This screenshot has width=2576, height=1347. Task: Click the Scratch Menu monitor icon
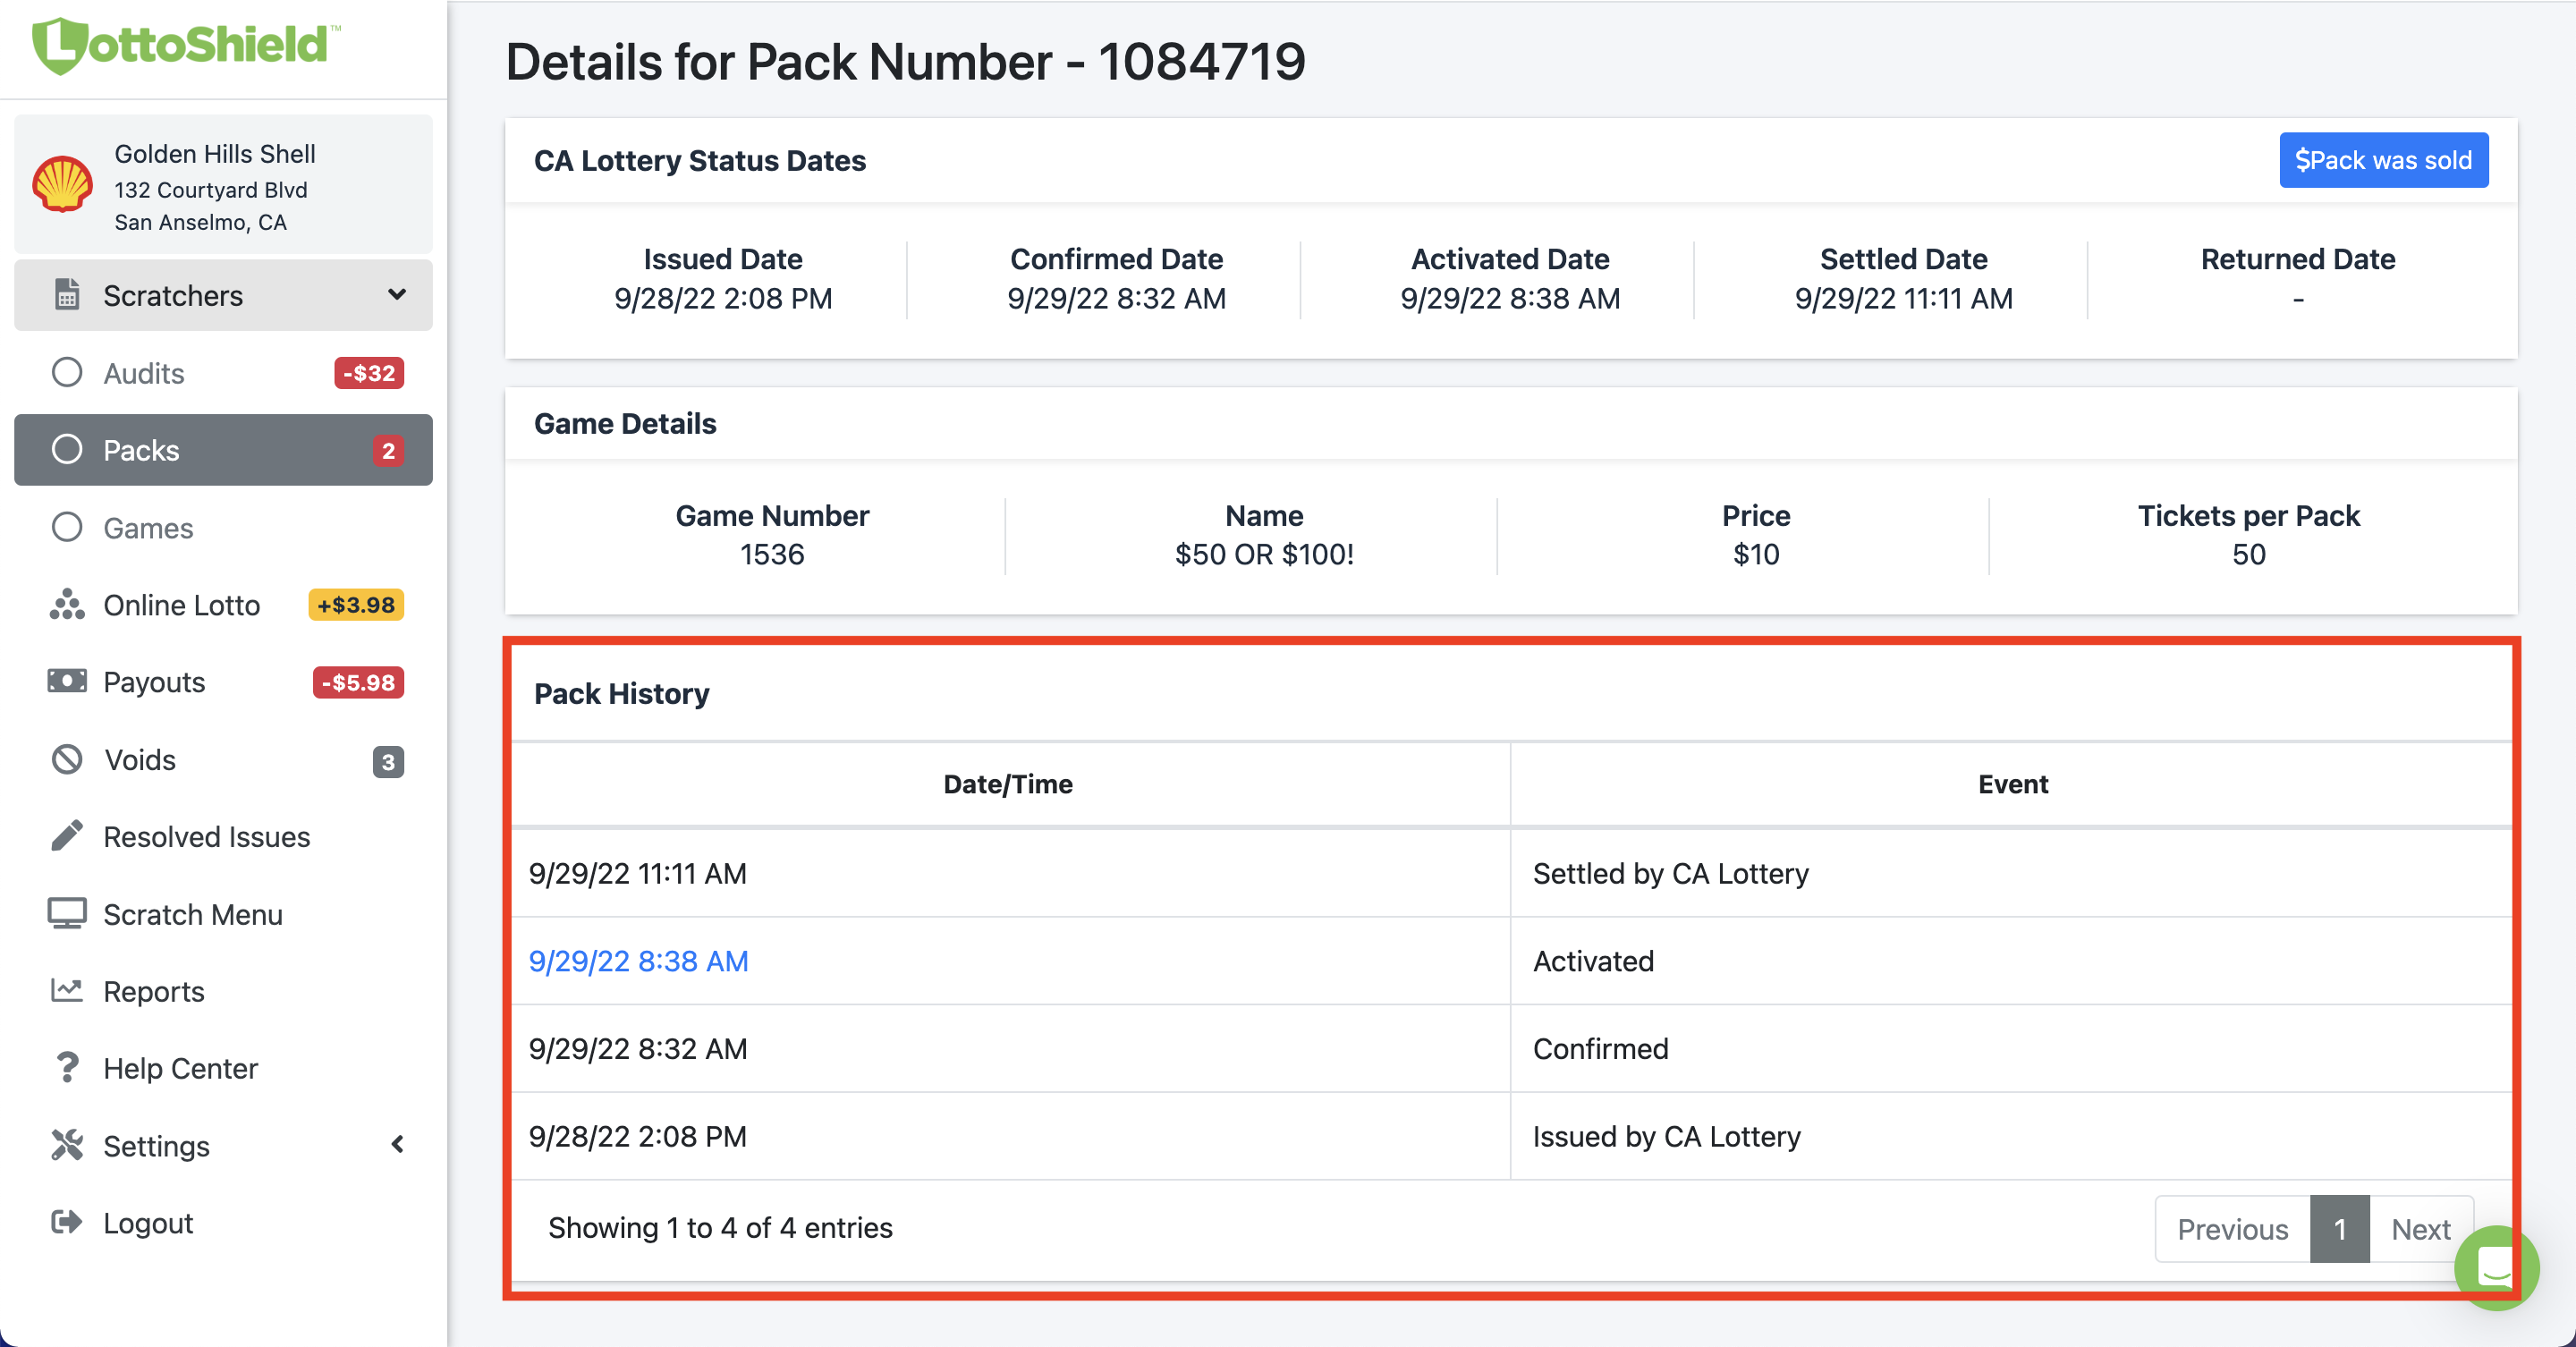tap(67, 914)
